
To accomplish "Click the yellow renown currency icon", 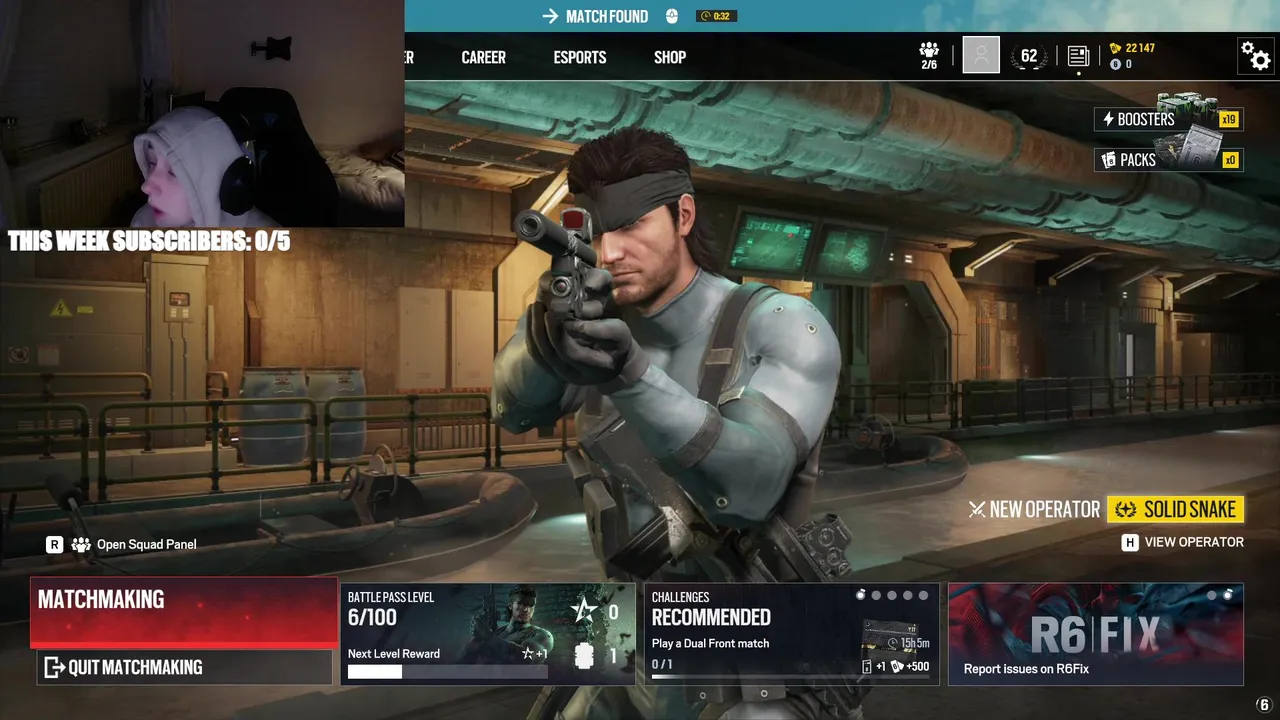I will pos(1116,48).
